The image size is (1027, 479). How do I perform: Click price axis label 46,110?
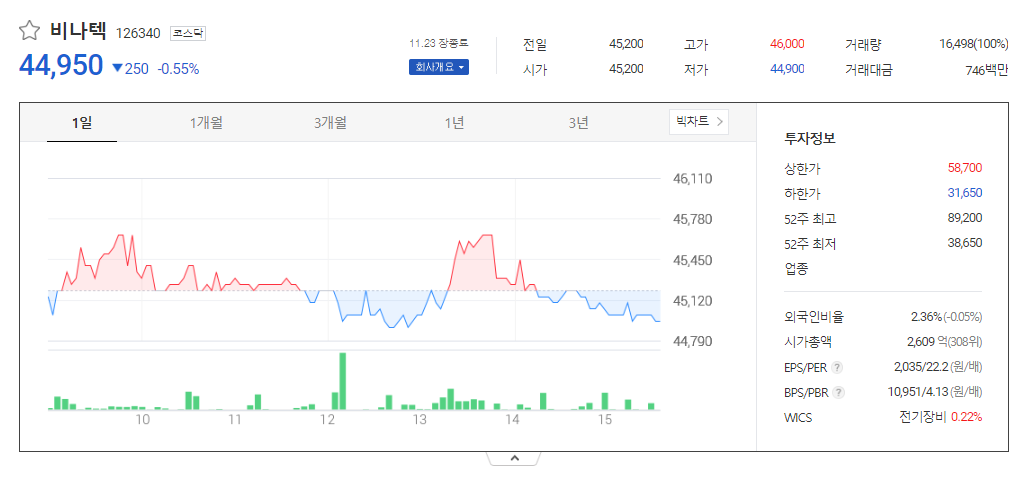coord(694,178)
